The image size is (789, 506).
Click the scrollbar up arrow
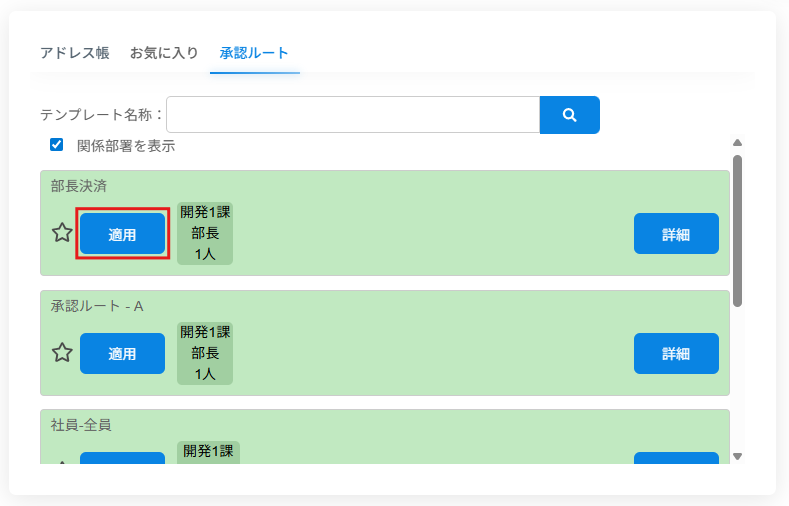(737, 143)
